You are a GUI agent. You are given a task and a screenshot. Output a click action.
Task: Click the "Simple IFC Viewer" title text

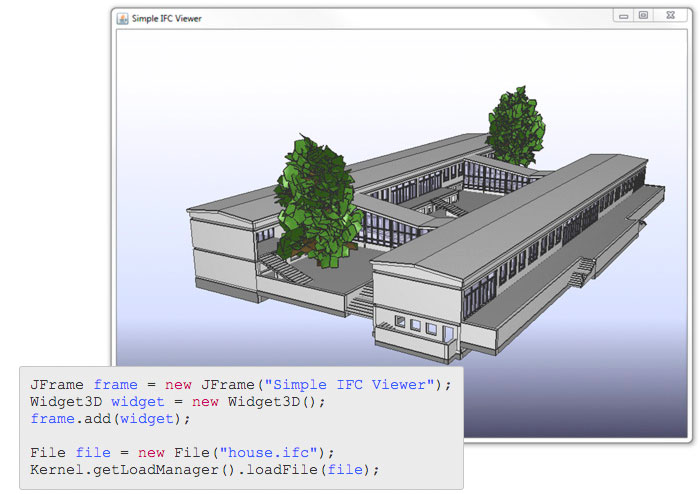pyautogui.click(x=167, y=19)
